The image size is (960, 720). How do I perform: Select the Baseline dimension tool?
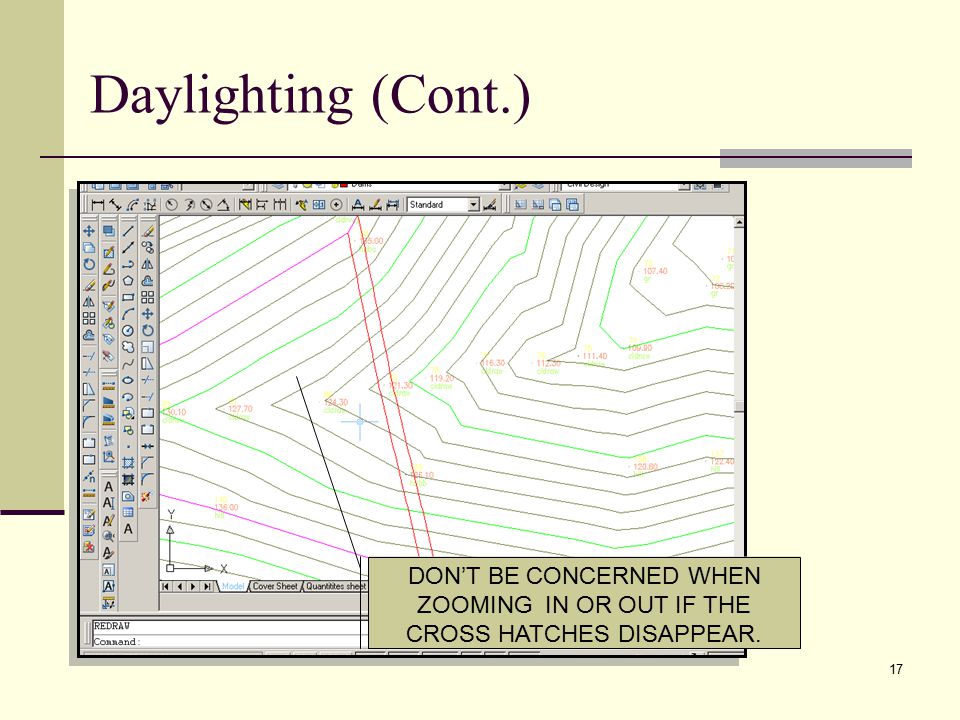tap(262, 204)
